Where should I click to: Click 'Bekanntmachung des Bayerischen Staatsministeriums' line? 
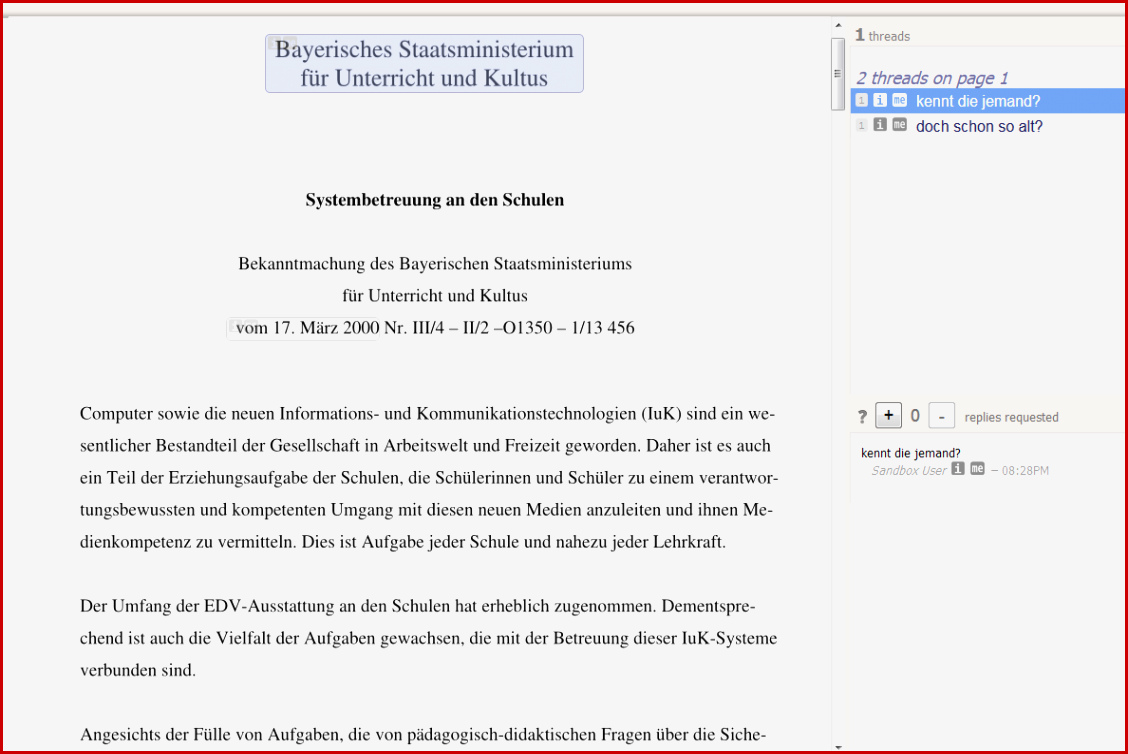pyautogui.click(x=435, y=264)
